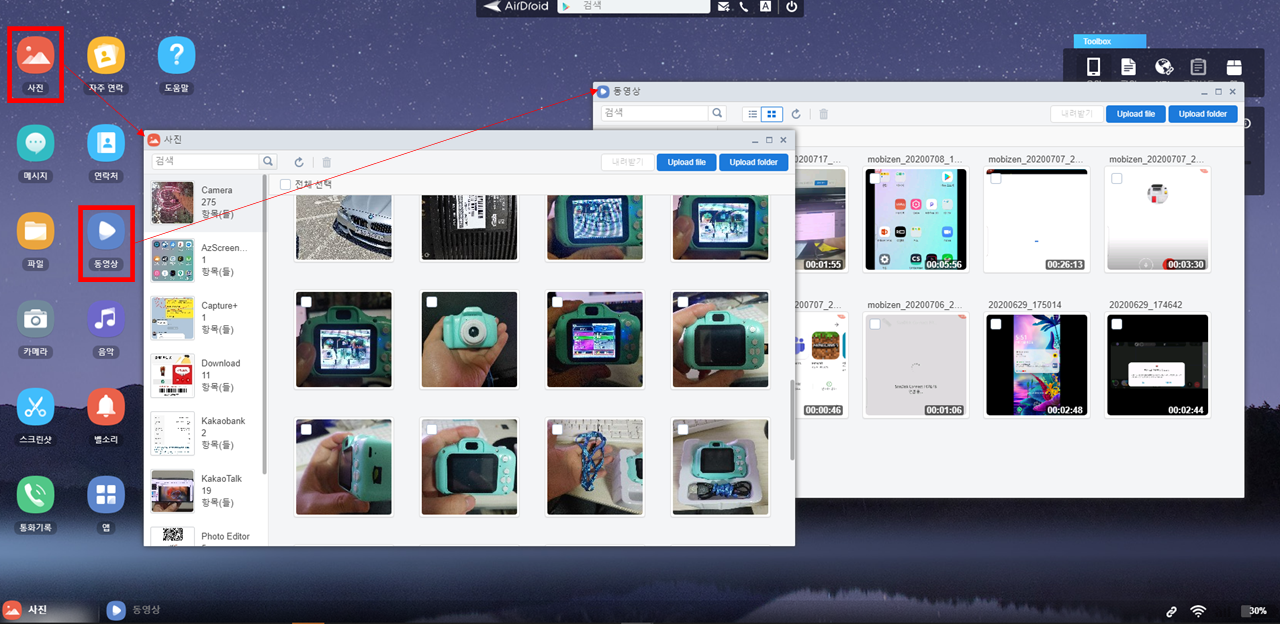
Task: Open the 음악 music icon
Action: click(x=106, y=320)
